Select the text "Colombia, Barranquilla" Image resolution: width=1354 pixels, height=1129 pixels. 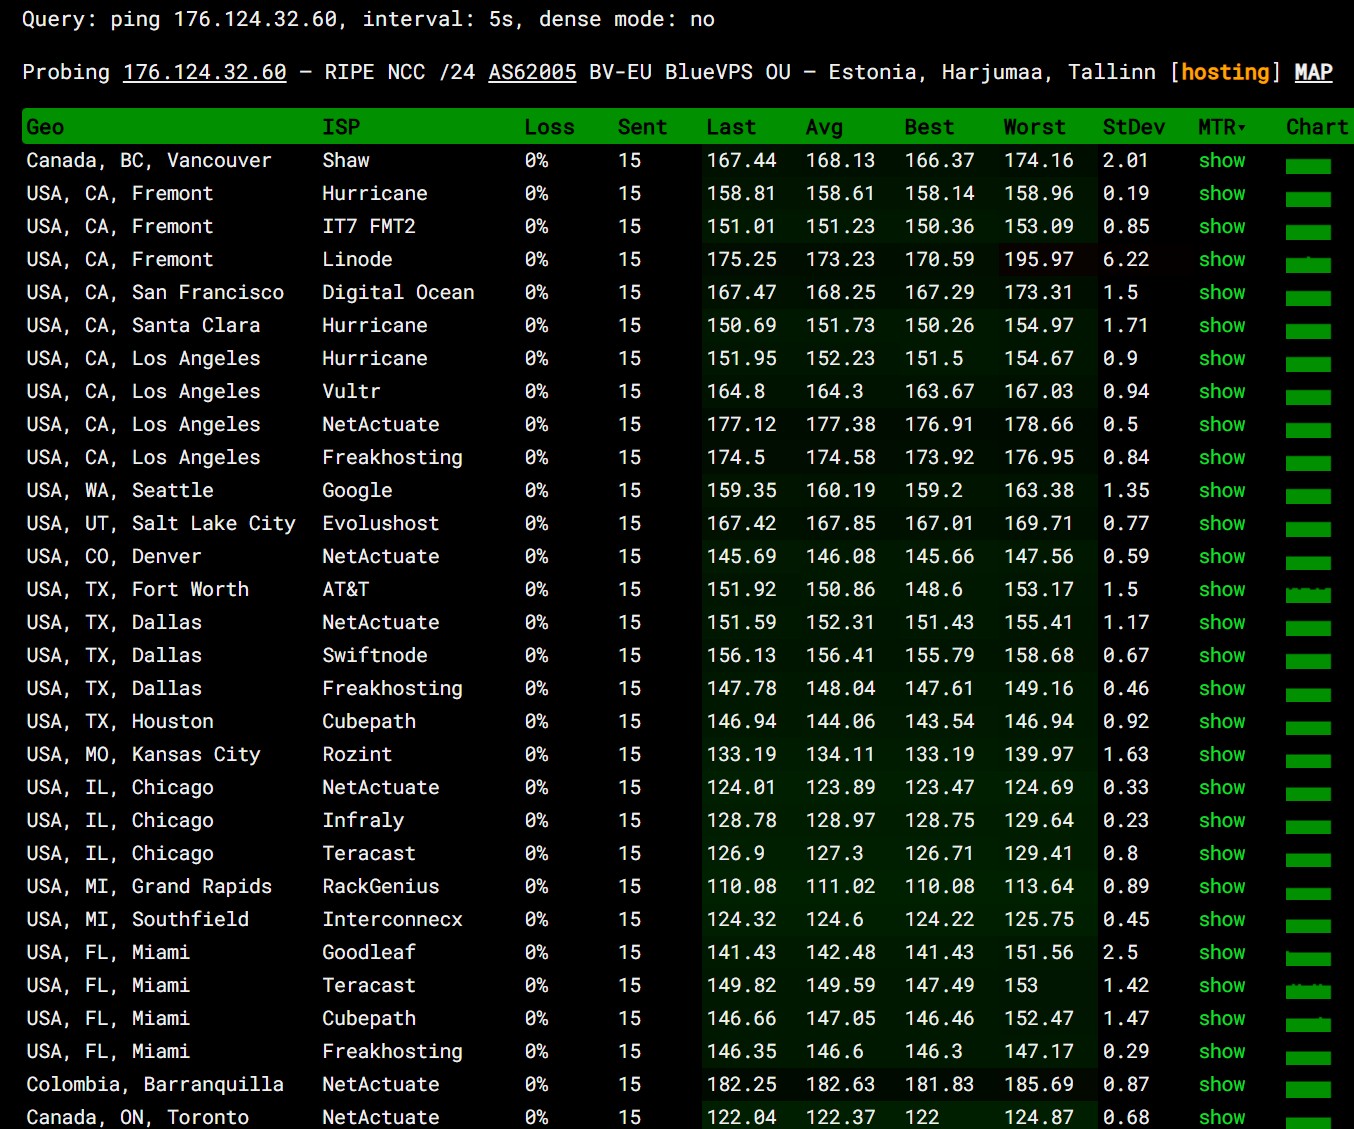[155, 1084]
